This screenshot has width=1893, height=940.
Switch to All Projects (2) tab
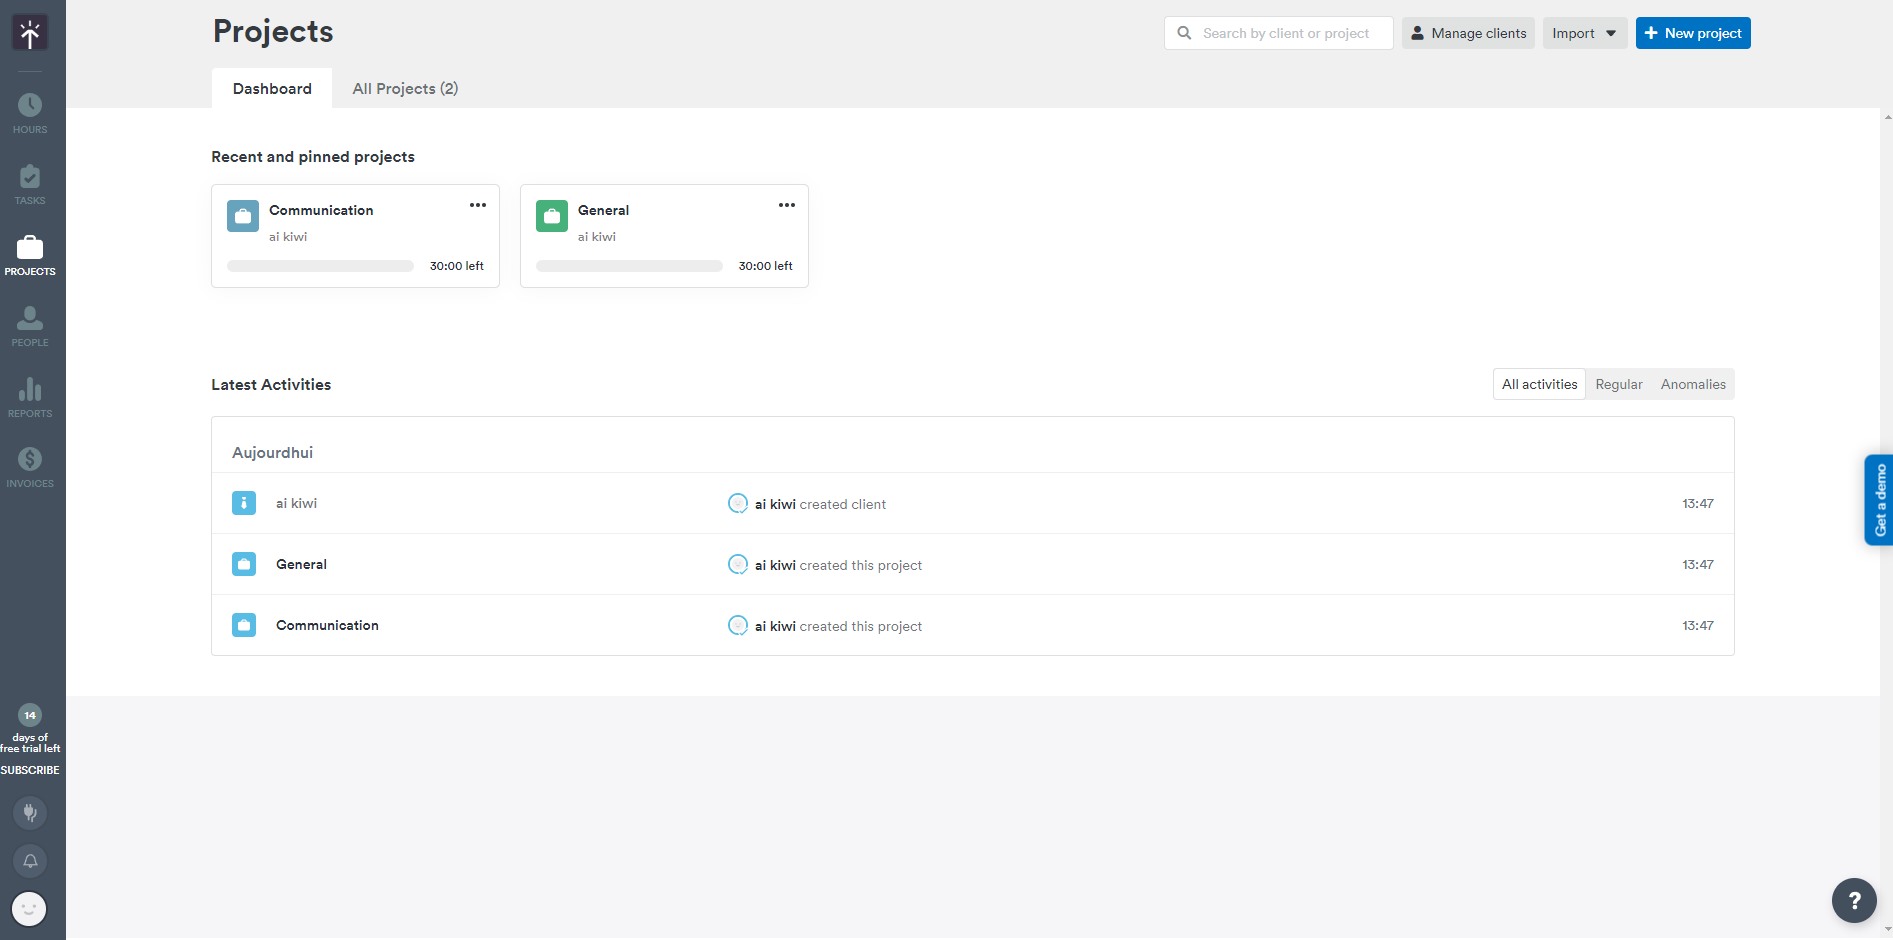tap(405, 88)
